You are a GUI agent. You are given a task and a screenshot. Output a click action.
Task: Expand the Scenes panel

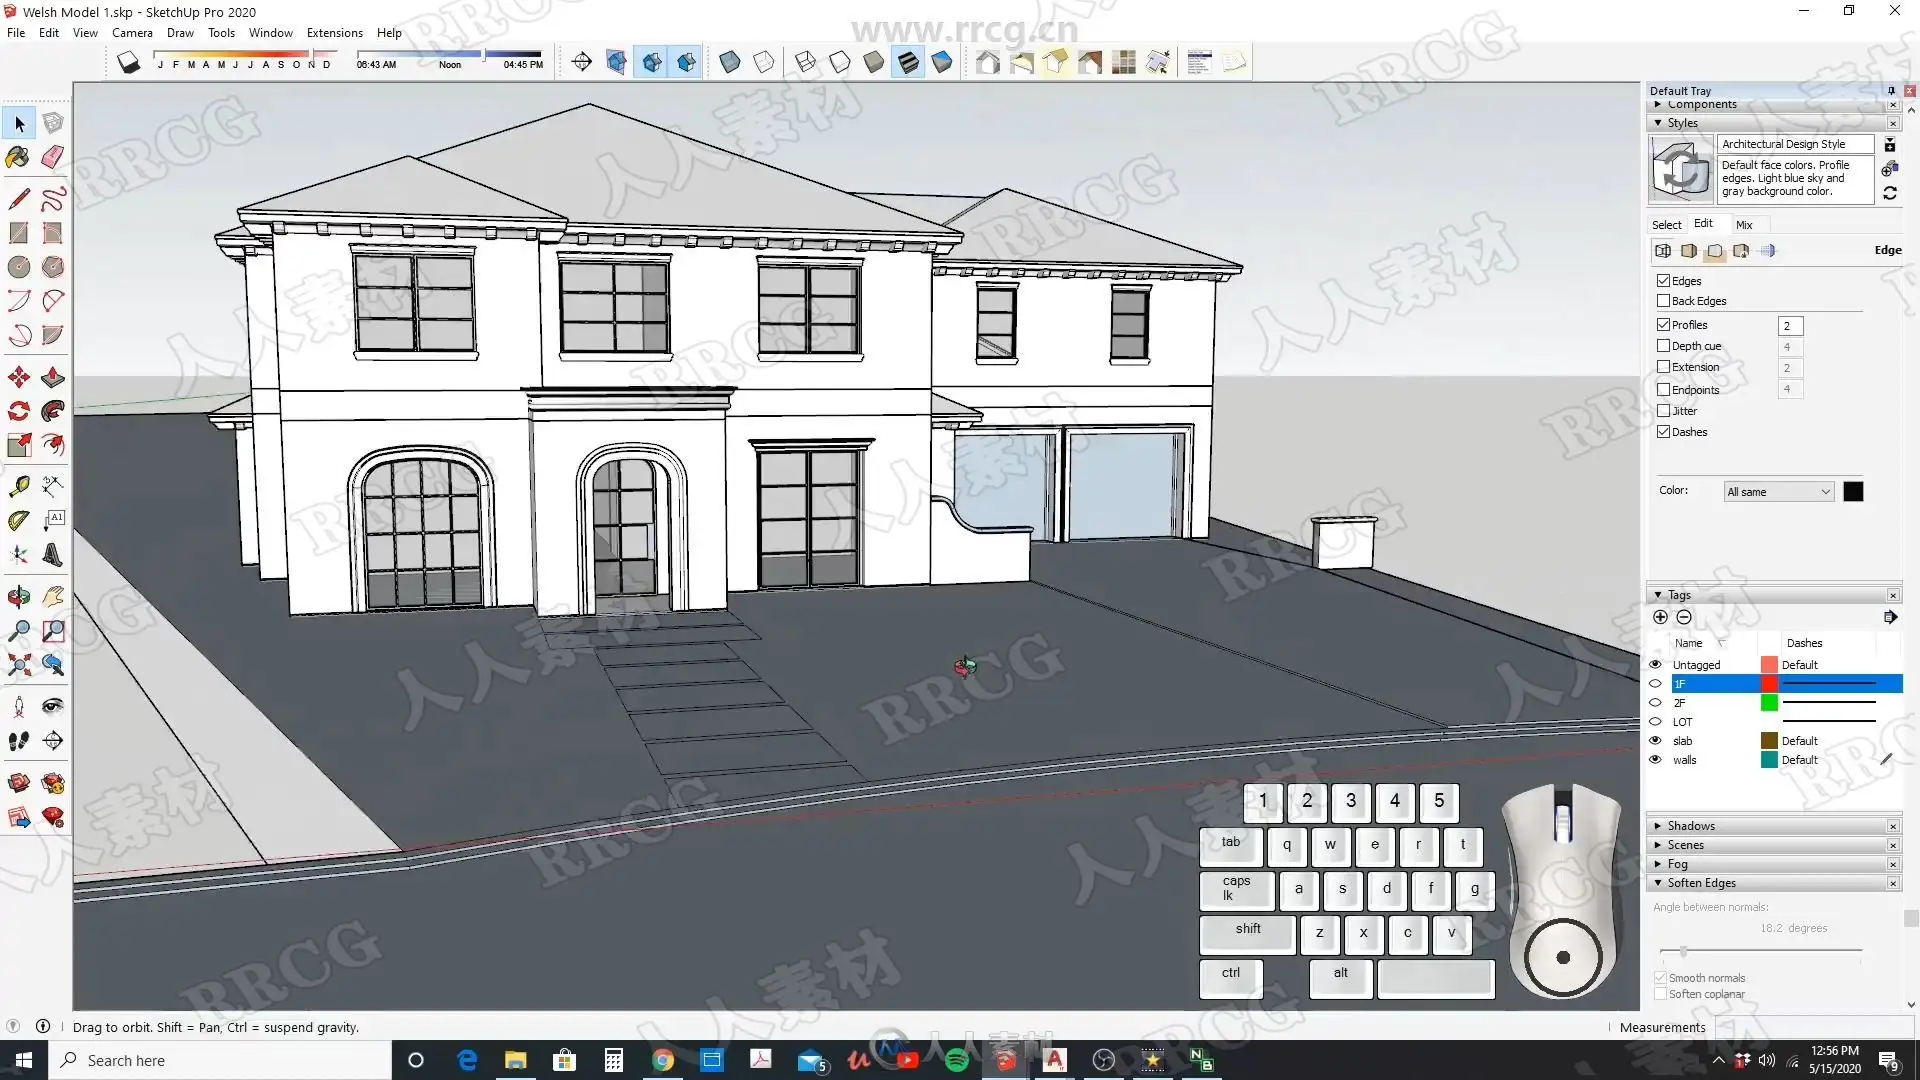point(1685,845)
